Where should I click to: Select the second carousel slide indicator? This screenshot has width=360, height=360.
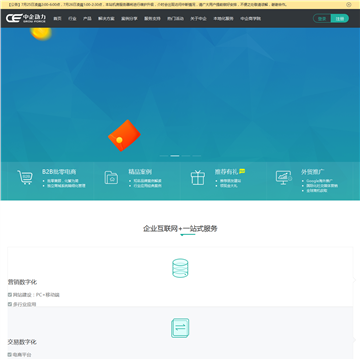[x=175, y=156]
